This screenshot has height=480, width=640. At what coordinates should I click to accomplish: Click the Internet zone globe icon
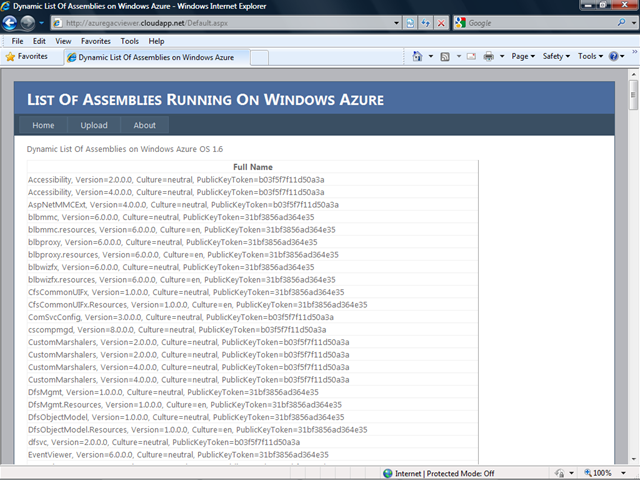388,473
